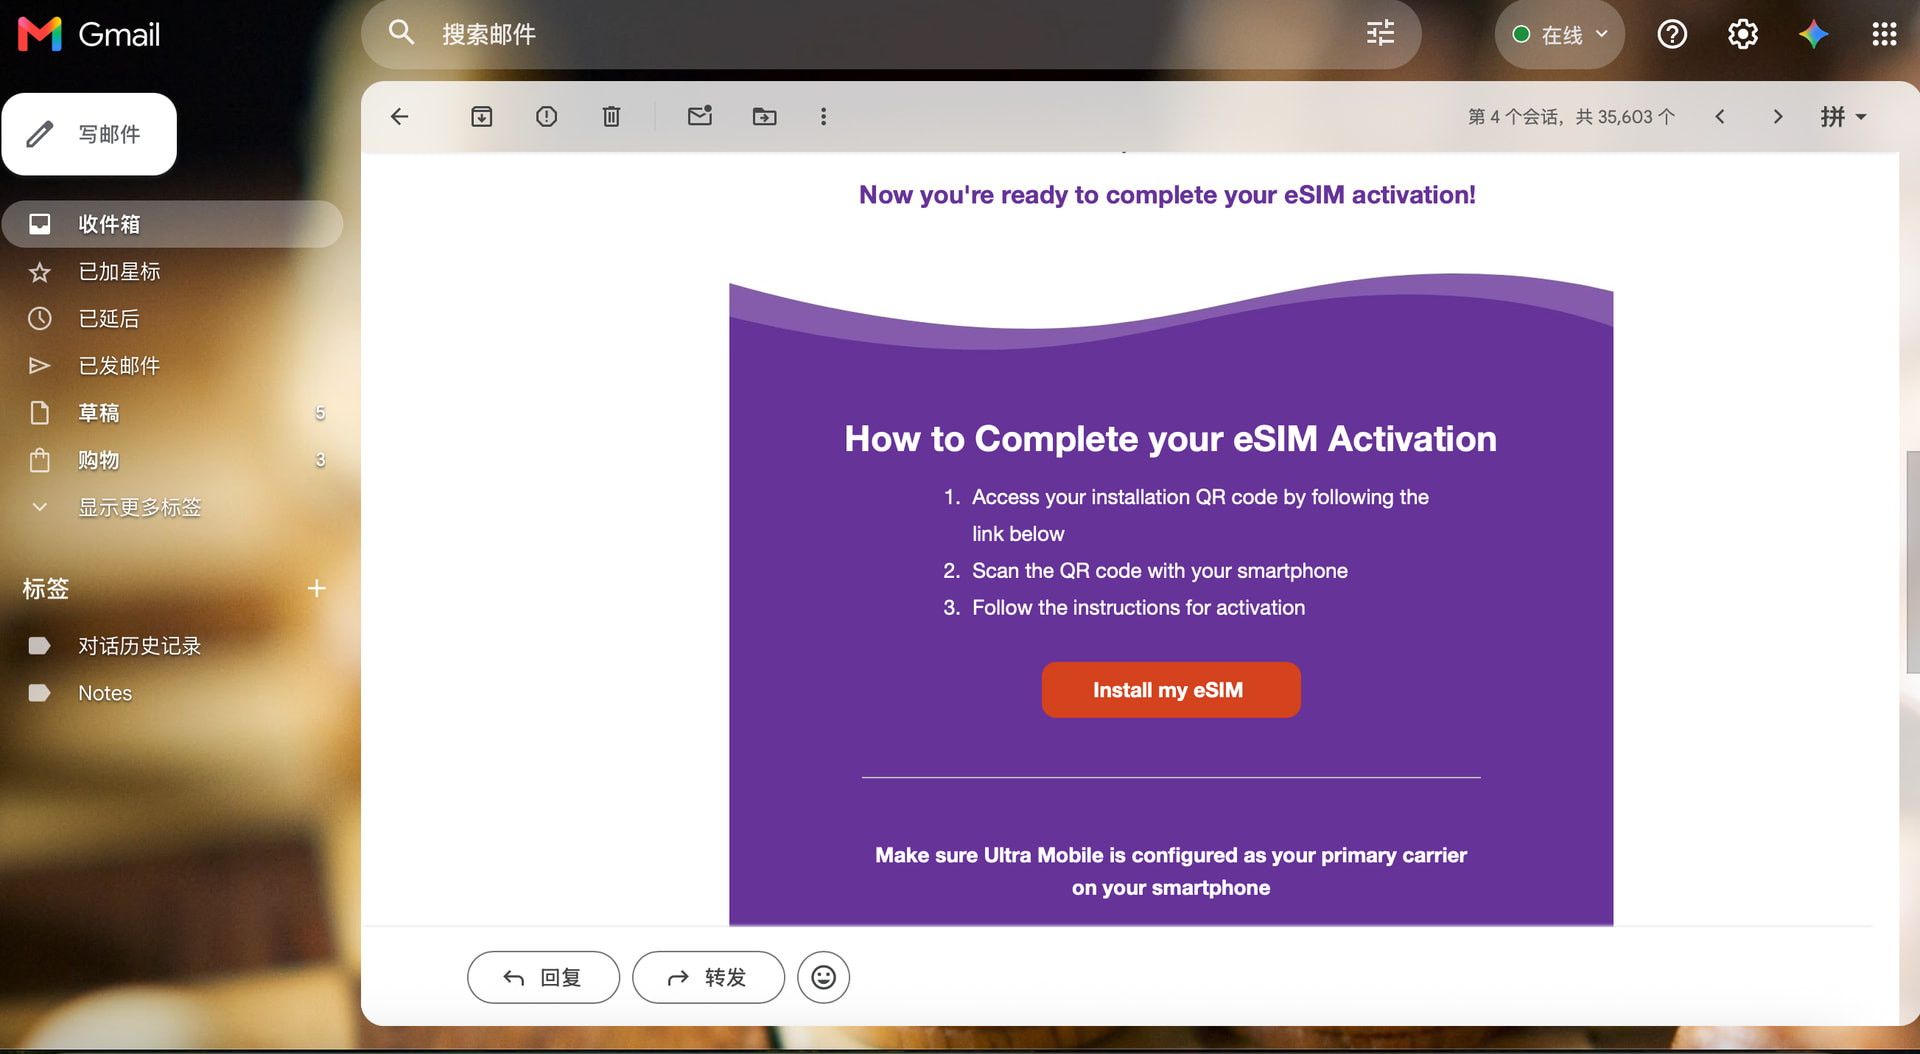Click the conversation count text 第 4 个会话

tap(1571, 117)
